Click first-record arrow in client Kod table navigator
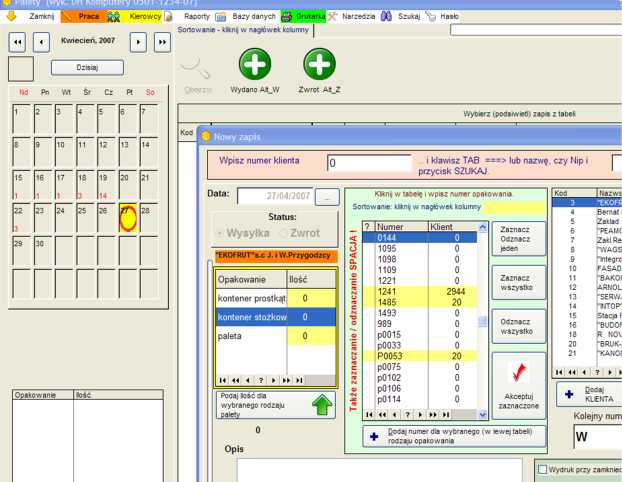622x482 pixels. (559, 372)
